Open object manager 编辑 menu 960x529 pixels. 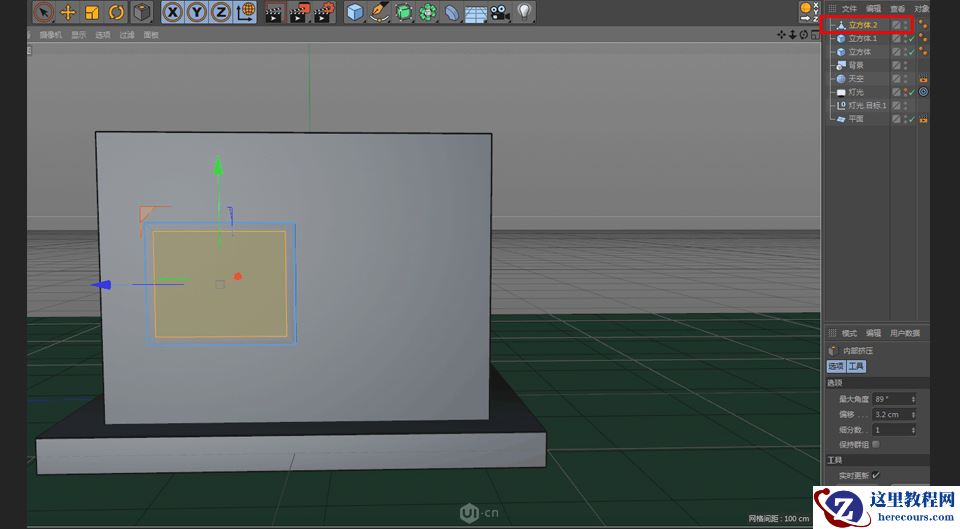tap(873, 9)
